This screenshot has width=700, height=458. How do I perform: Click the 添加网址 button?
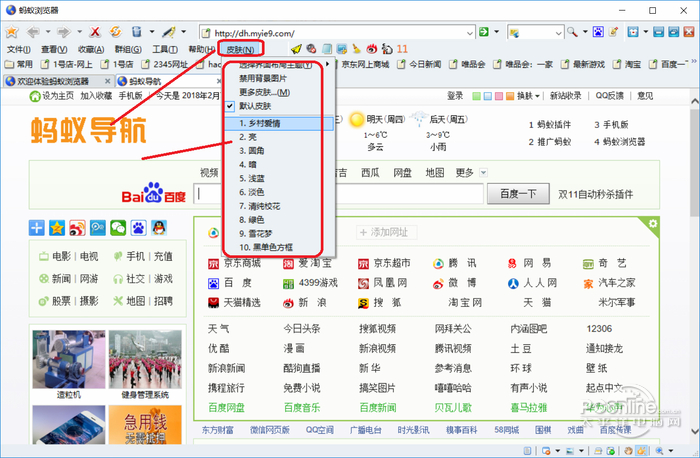coord(387,232)
